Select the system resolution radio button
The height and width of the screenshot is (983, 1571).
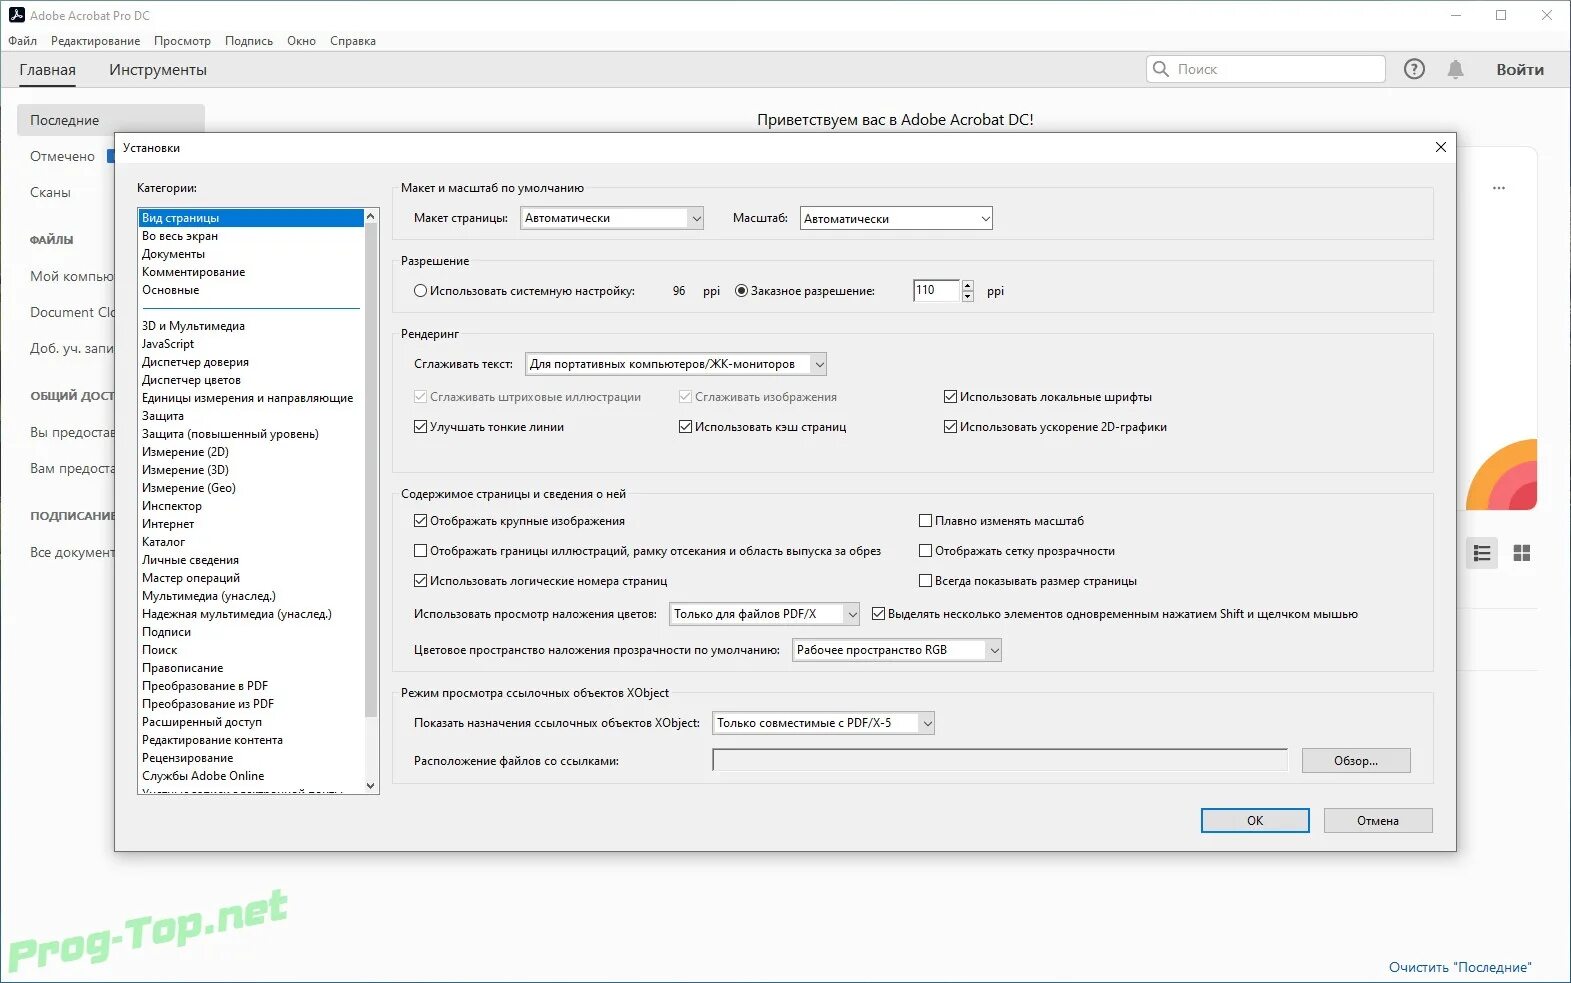(420, 291)
